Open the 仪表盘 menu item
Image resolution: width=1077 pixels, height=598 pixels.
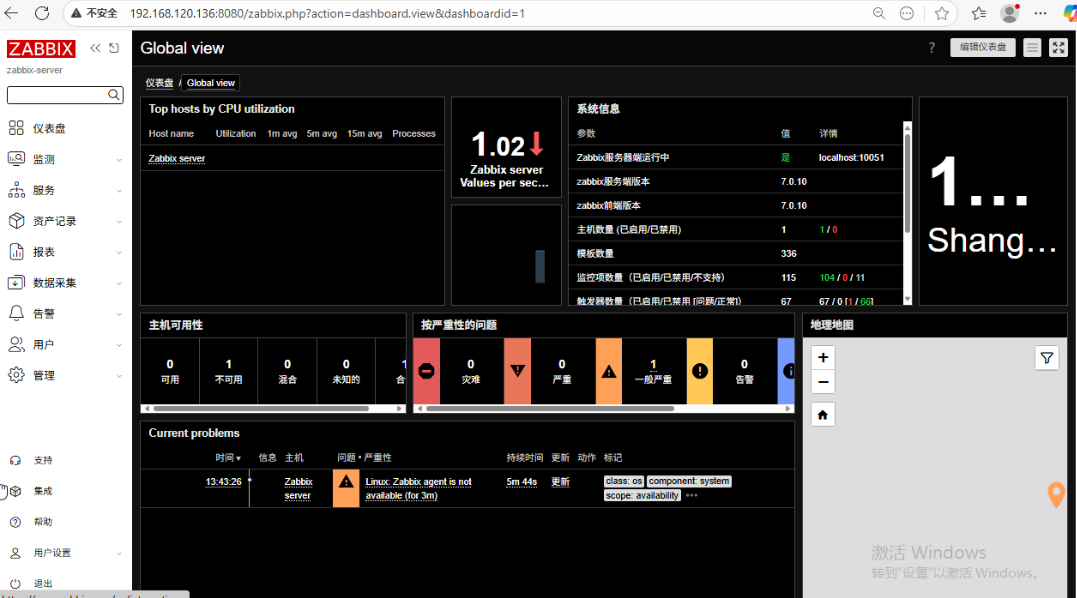click(x=49, y=128)
